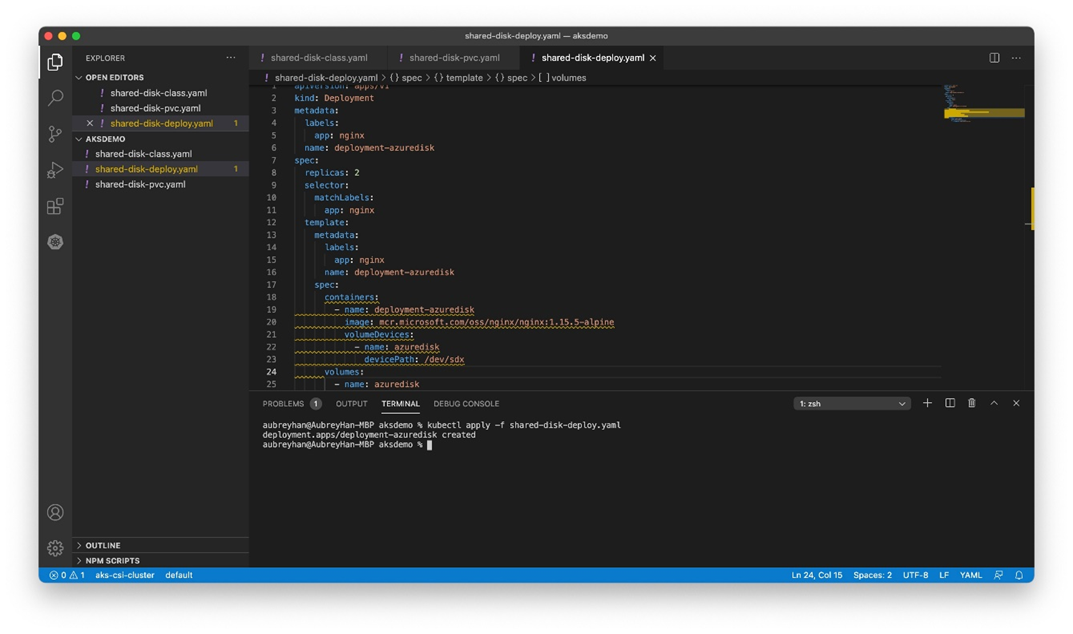1073x634 pixels.
Task: Open the Extensions view
Action: tap(55, 206)
